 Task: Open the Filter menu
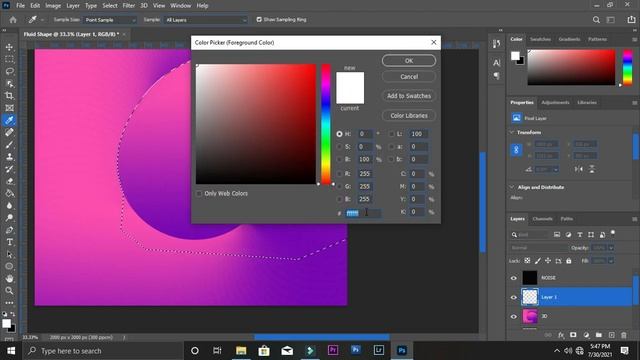(129, 6)
